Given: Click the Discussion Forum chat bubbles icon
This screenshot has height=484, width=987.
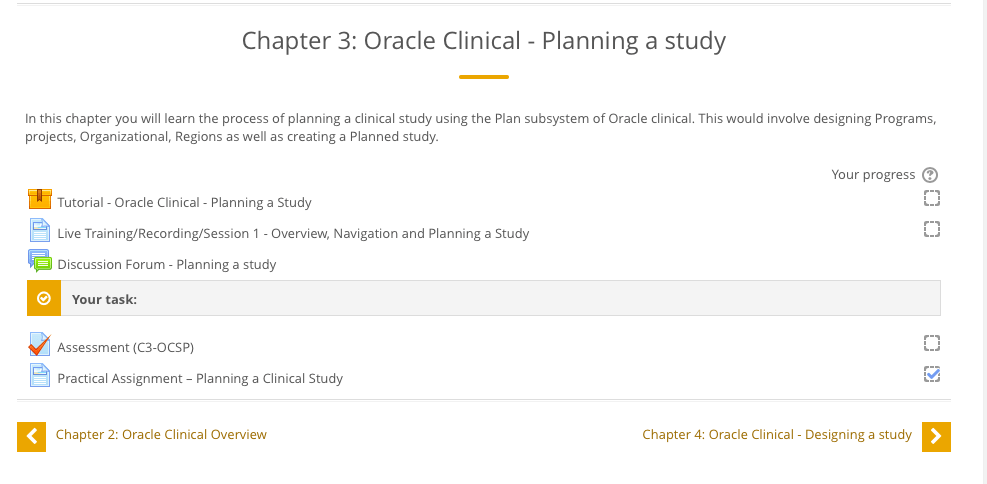Looking at the screenshot, I should pos(40,261).
